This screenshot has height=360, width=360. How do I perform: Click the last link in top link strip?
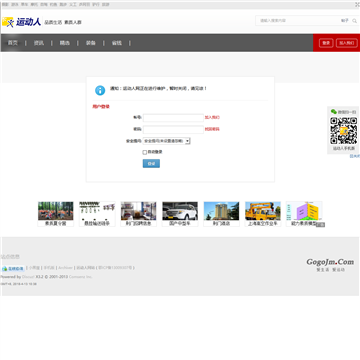(x=105, y=5)
